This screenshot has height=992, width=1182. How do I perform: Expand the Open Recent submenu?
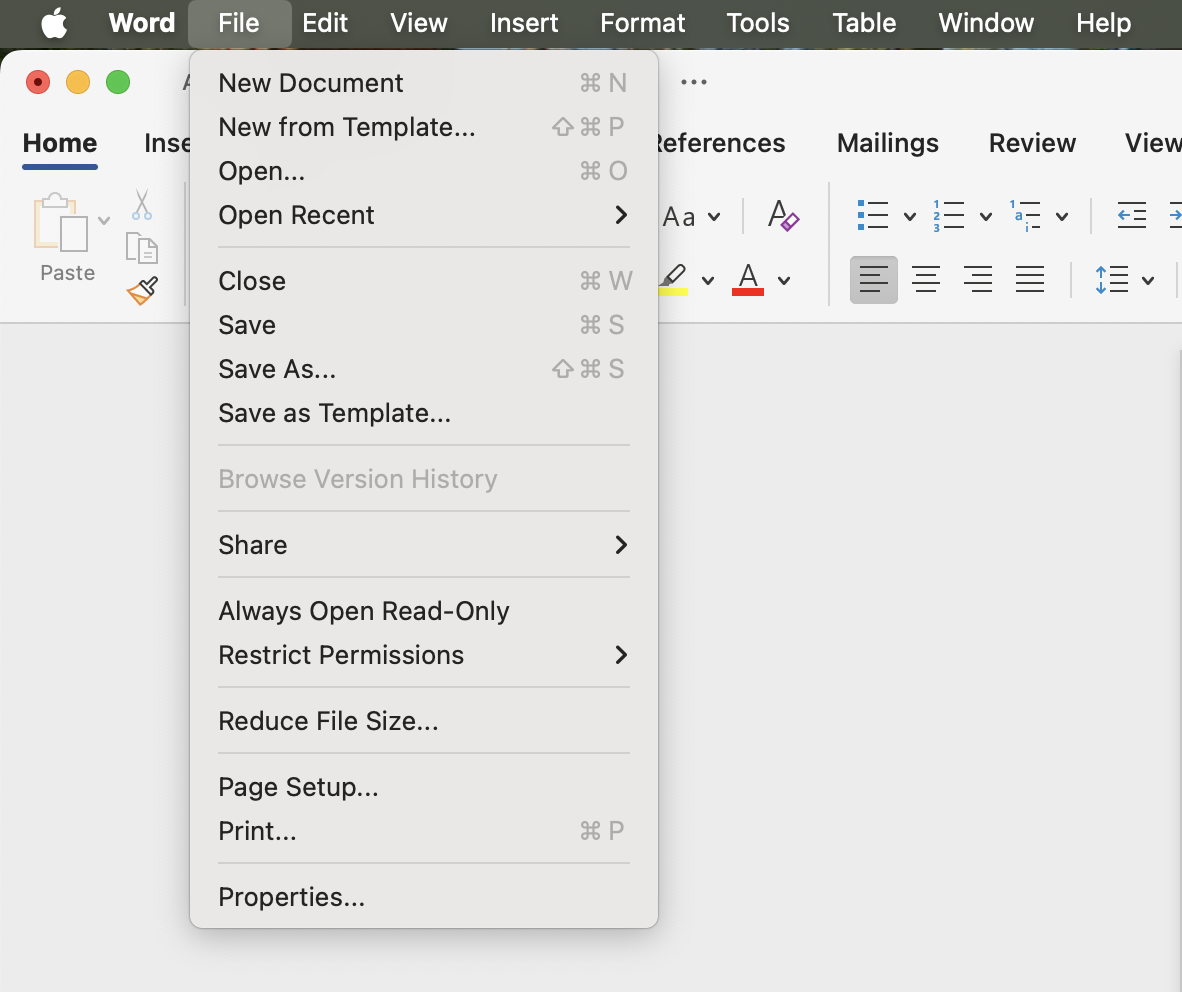pos(424,216)
